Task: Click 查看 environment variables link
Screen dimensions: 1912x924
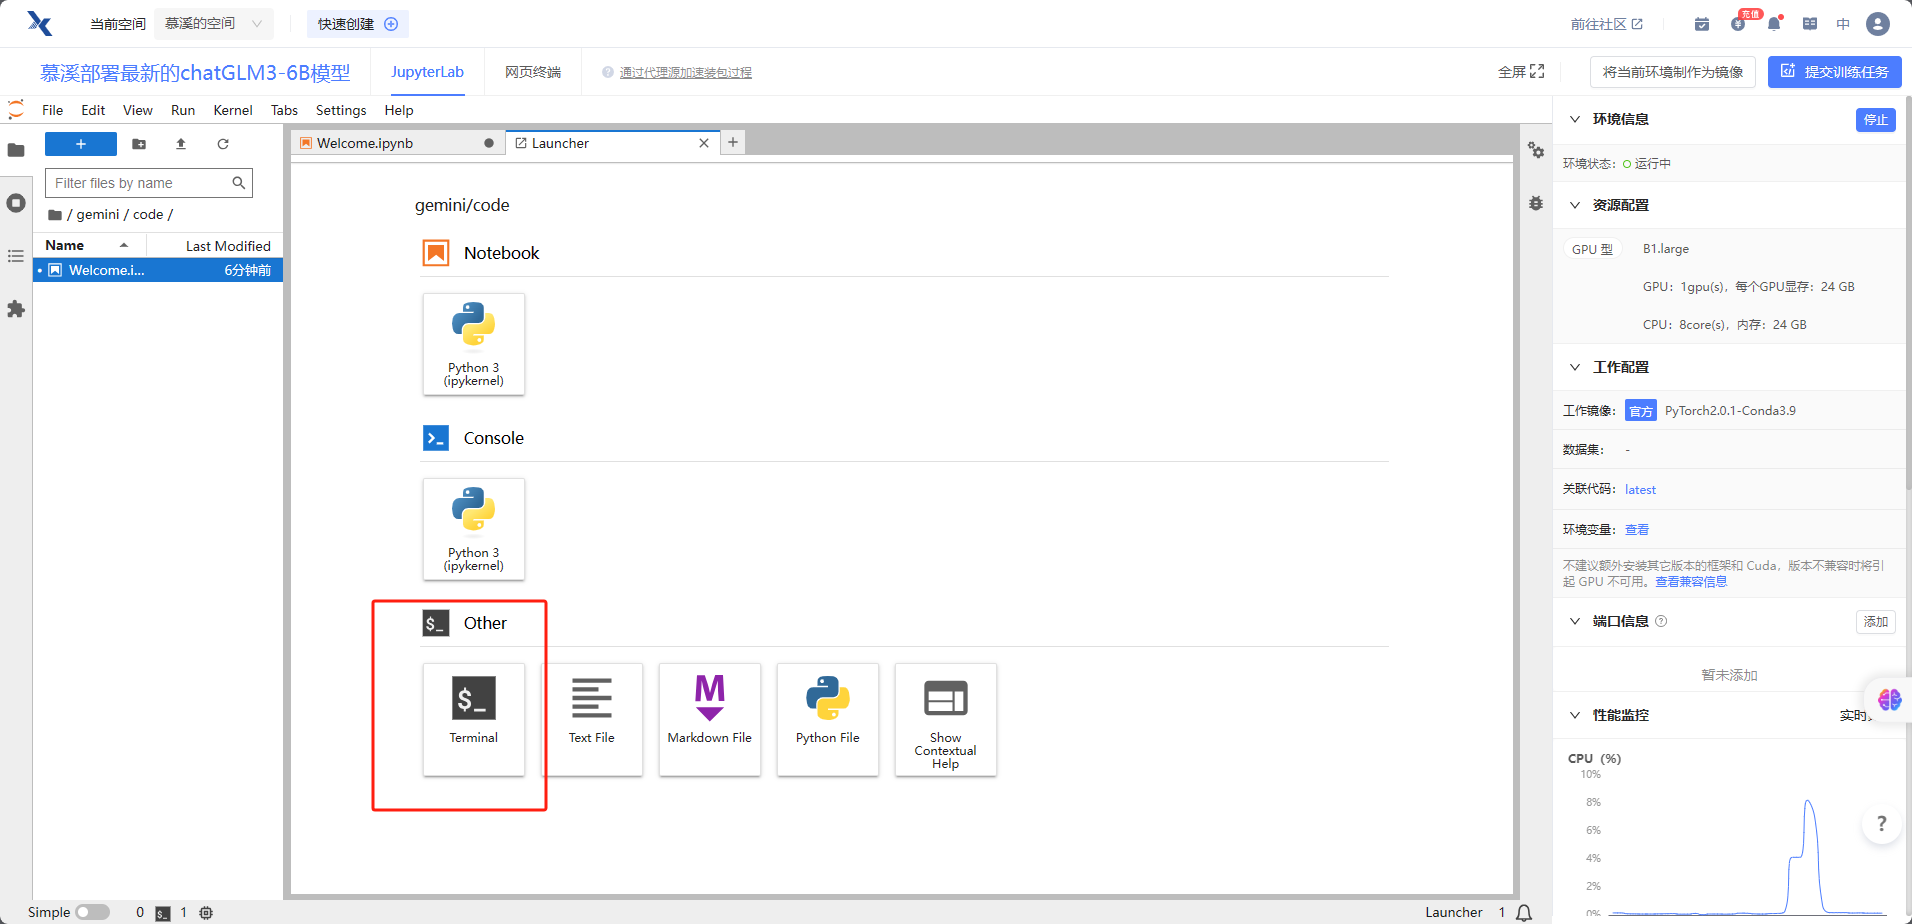Action: click(1637, 529)
